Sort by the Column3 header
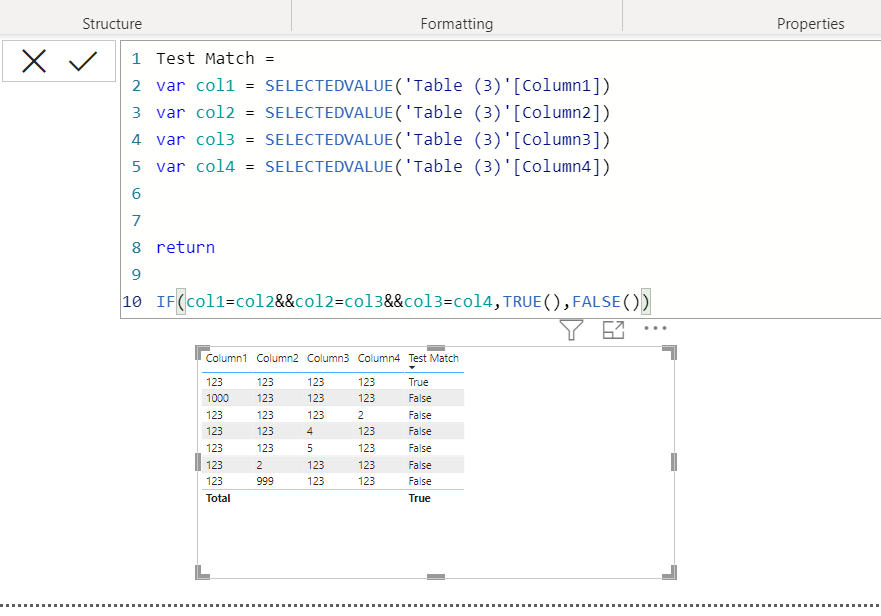 pyautogui.click(x=328, y=358)
